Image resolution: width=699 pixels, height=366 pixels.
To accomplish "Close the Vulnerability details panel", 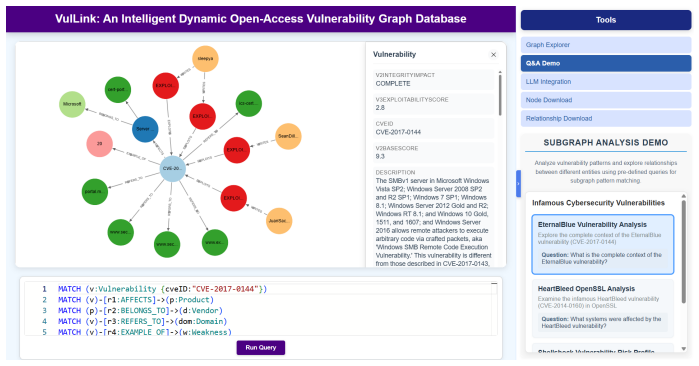I will click(493, 54).
